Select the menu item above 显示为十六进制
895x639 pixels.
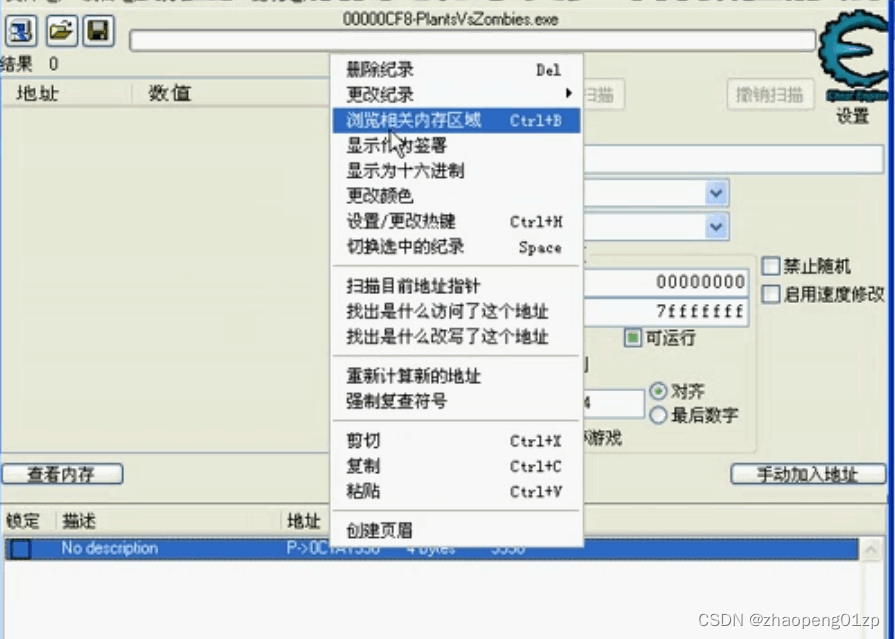coord(456,146)
